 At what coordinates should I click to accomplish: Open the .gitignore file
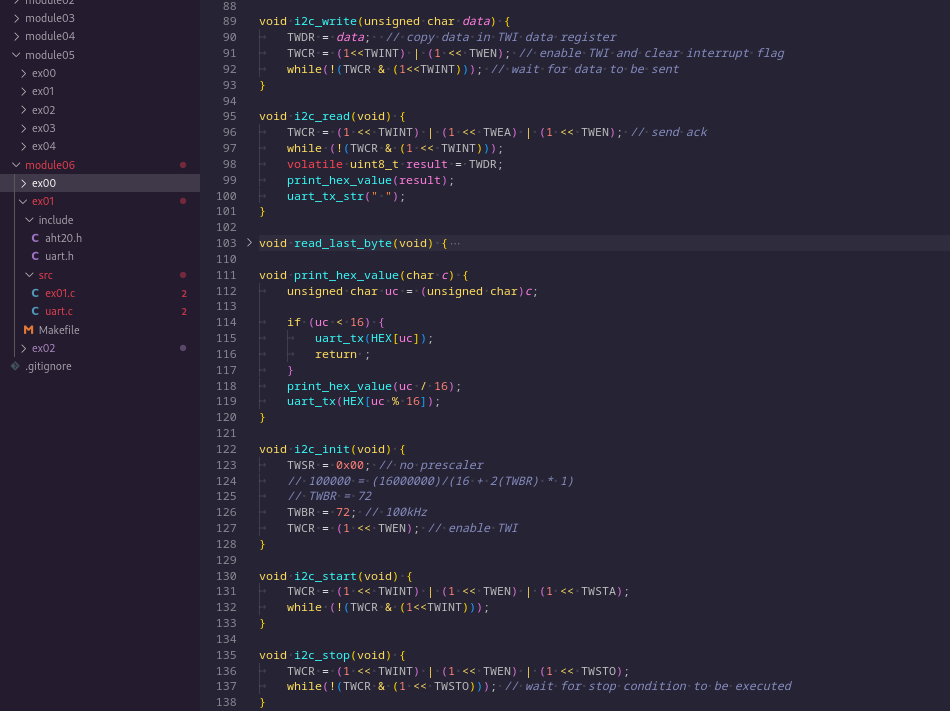coord(48,366)
